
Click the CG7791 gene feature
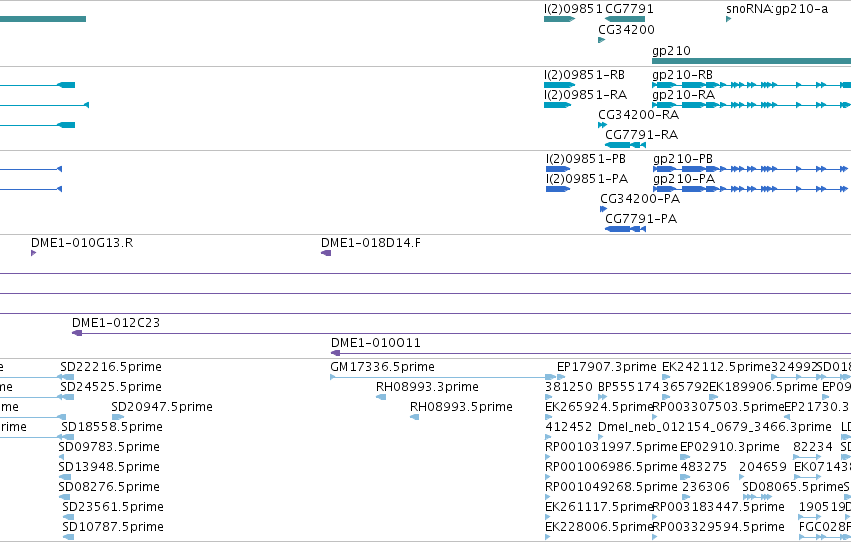click(x=625, y=19)
